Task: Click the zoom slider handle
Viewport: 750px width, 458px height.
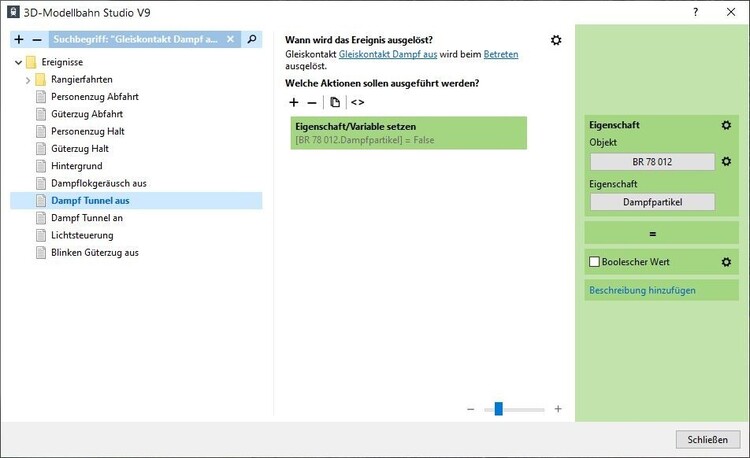Action: 498,408
